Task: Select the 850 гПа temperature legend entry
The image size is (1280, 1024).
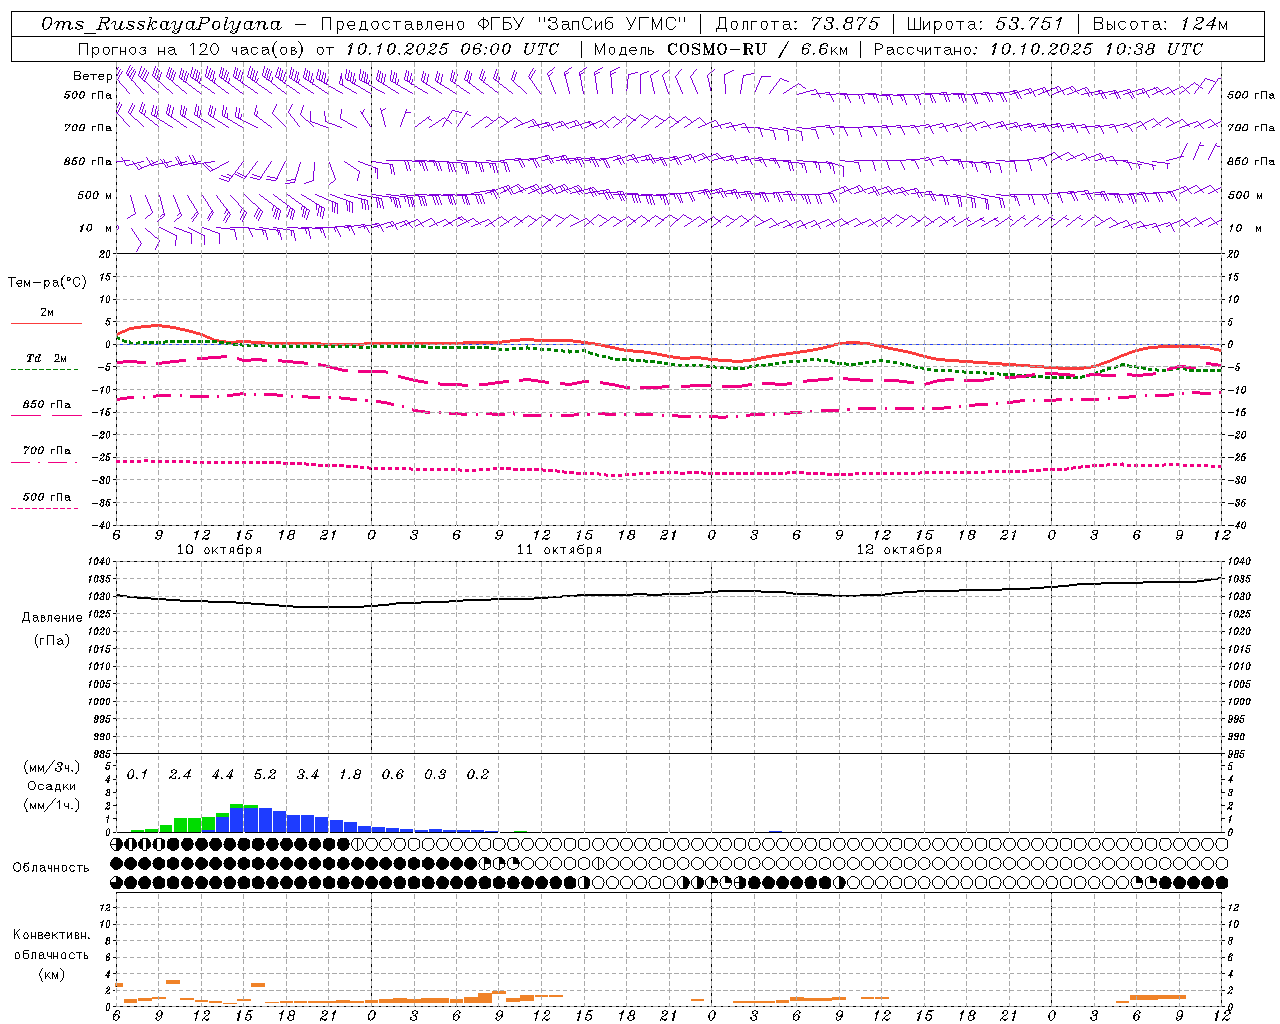Action: tap(46, 405)
